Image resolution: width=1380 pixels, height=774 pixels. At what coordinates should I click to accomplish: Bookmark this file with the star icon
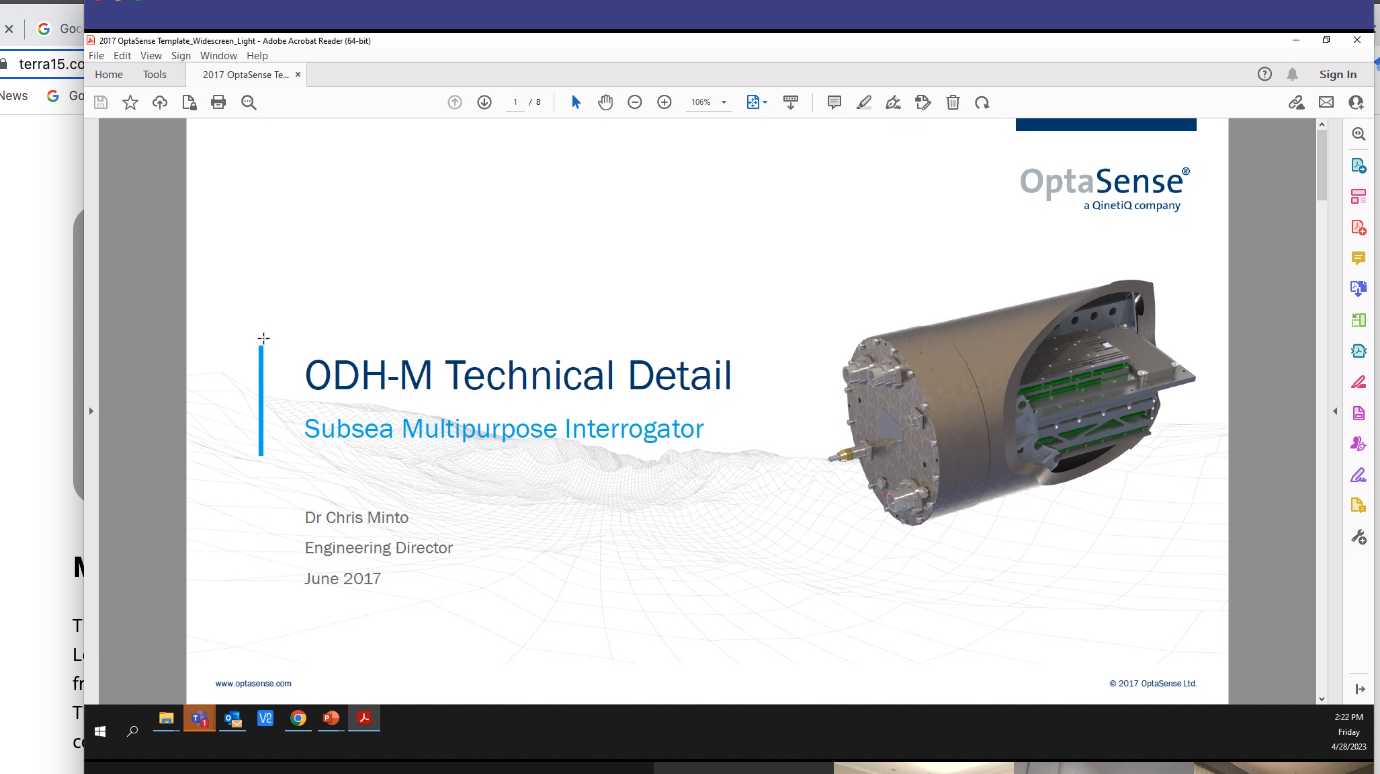click(130, 102)
